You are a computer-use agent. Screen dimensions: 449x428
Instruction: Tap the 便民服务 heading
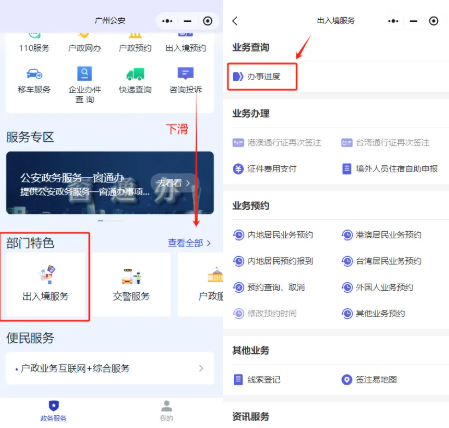click(30, 338)
